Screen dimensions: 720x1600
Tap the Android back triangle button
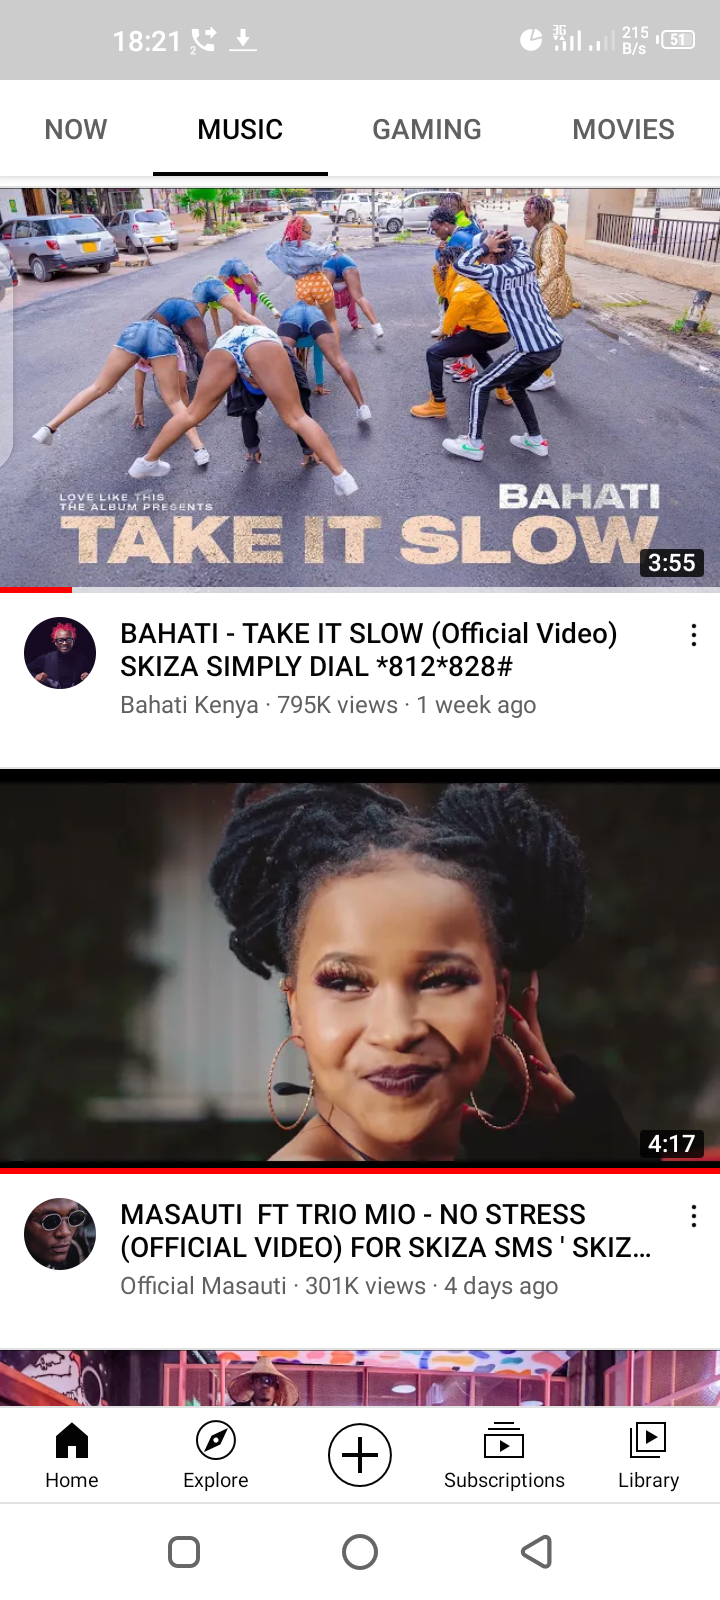point(537,1552)
